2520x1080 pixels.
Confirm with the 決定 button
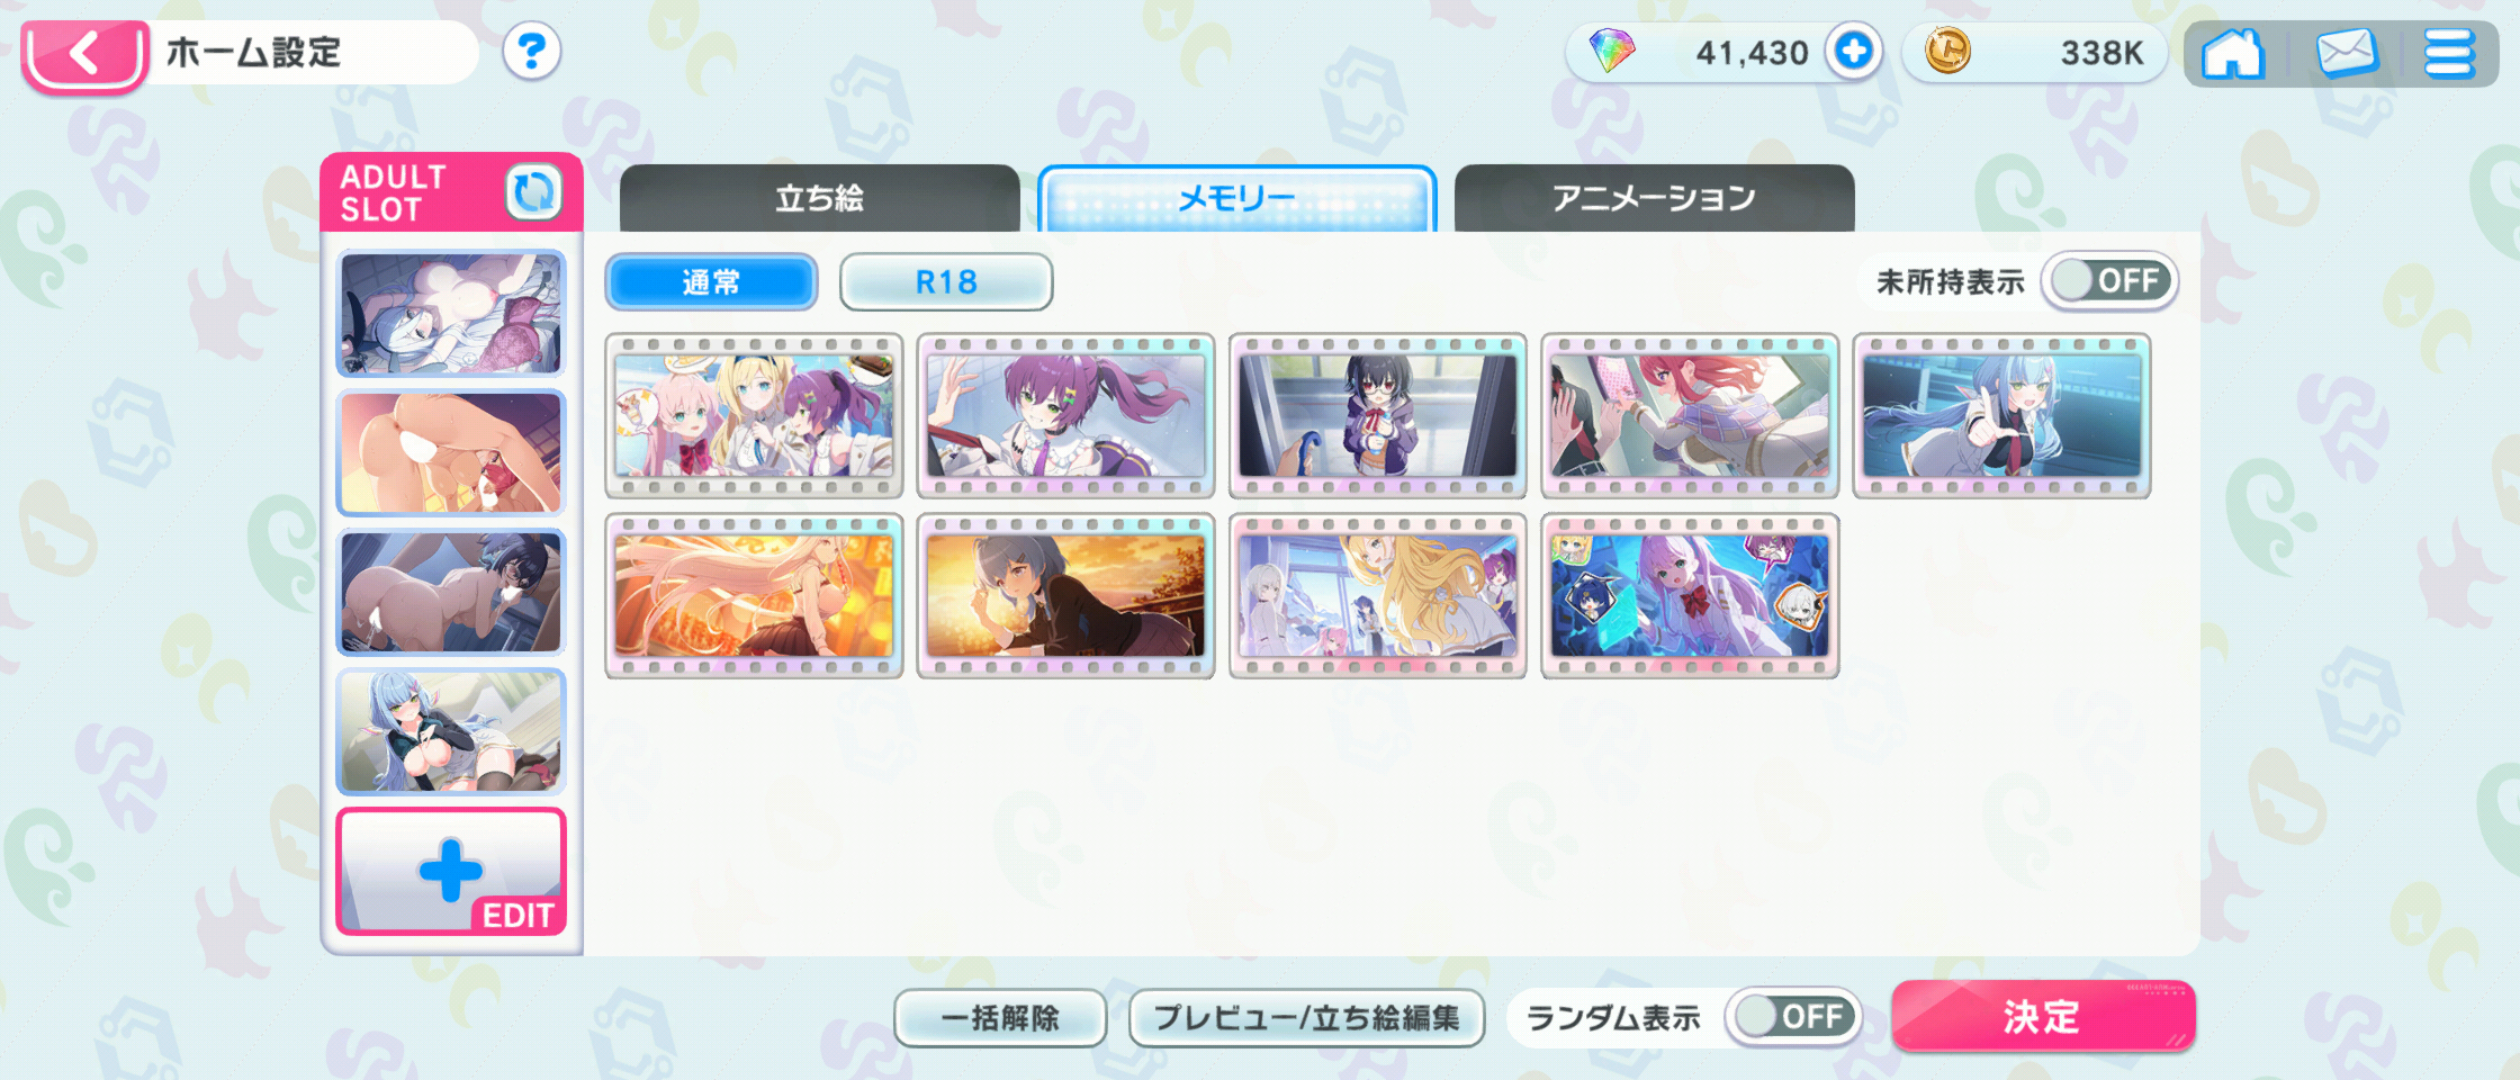[2043, 1017]
